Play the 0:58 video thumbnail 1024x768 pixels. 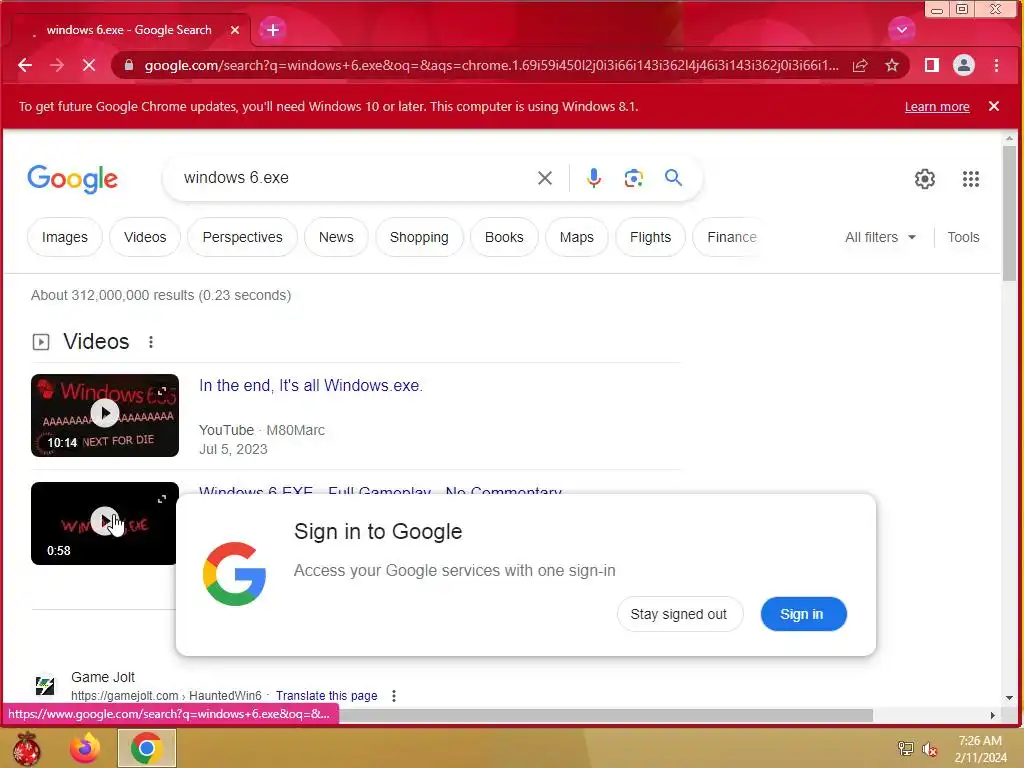104,523
